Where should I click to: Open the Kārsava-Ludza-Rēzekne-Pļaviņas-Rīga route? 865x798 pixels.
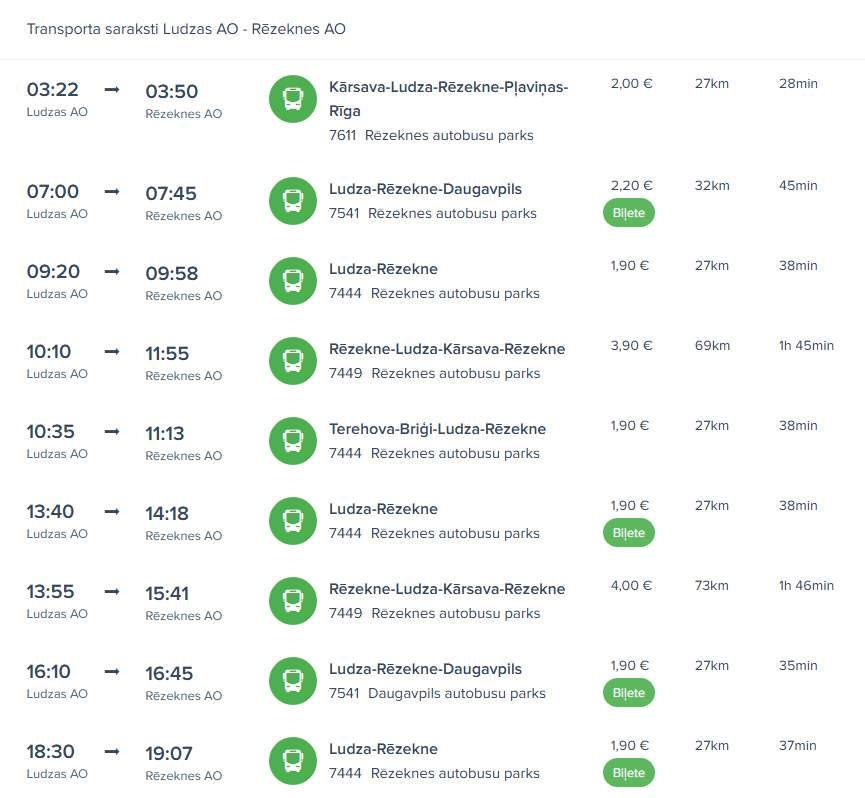448,99
